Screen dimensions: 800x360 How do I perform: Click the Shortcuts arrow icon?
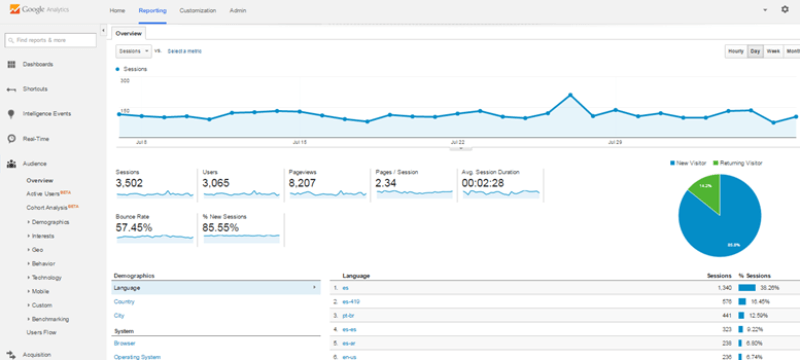(x=11, y=89)
